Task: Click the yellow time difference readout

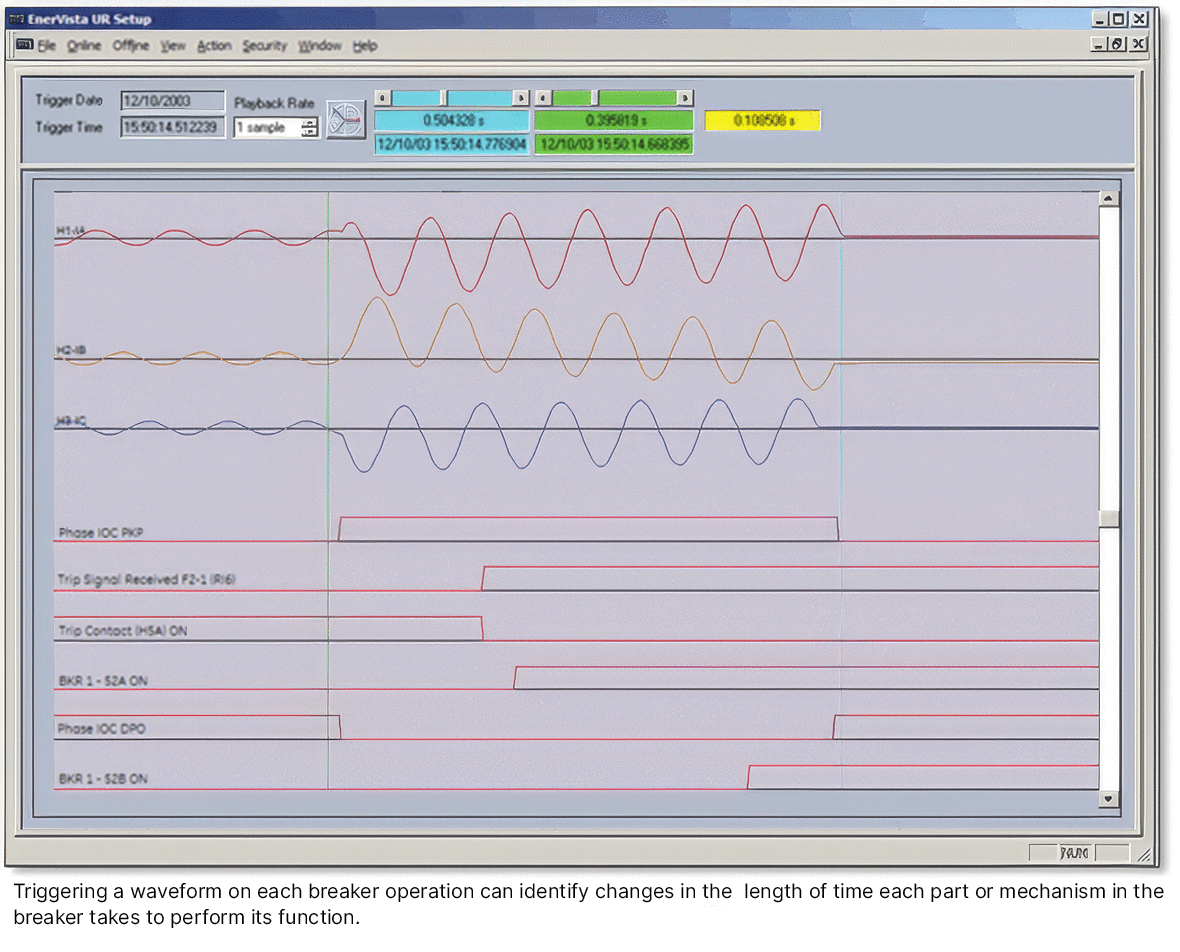Action: click(x=762, y=120)
